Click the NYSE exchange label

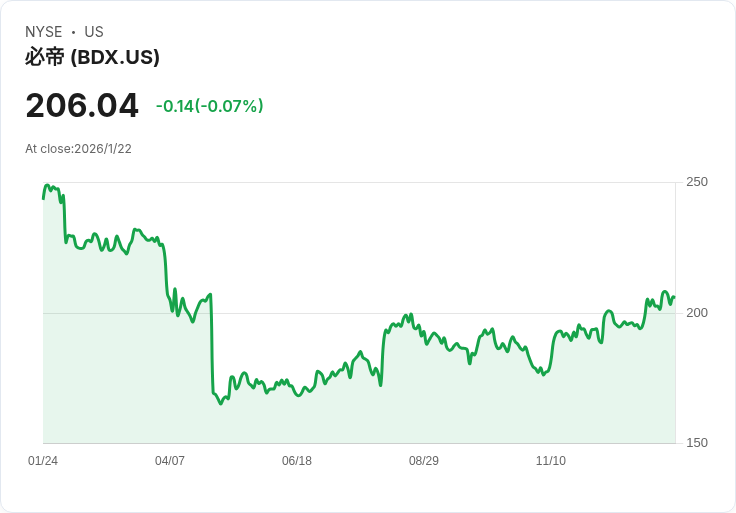click(x=44, y=32)
